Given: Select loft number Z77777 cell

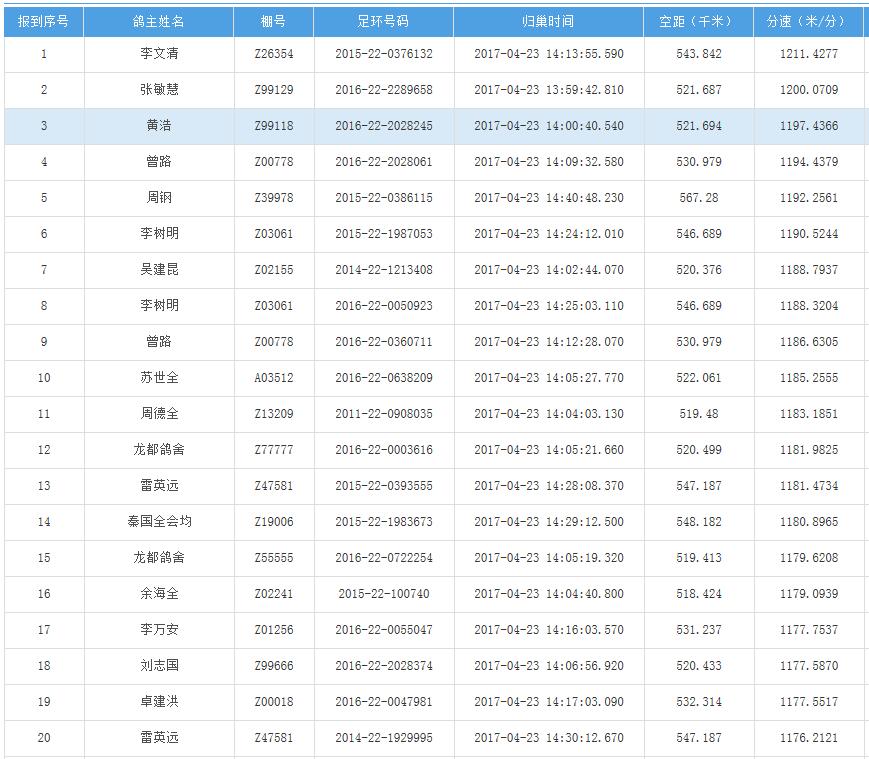Looking at the screenshot, I should (x=273, y=450).
